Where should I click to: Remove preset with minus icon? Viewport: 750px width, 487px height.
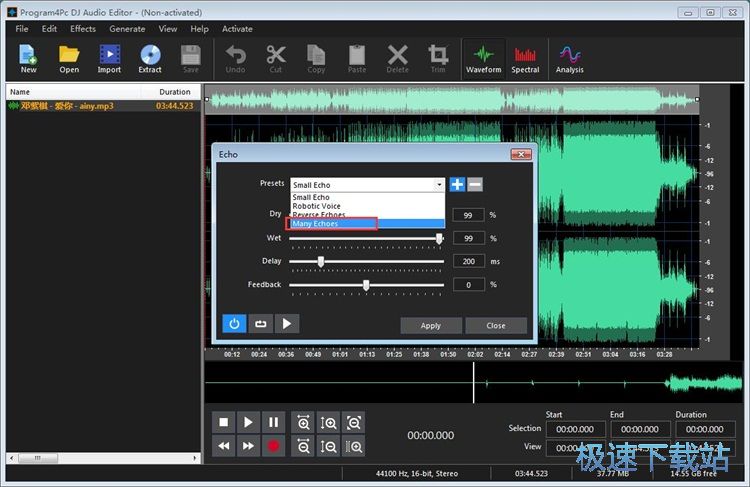(475, 184)
